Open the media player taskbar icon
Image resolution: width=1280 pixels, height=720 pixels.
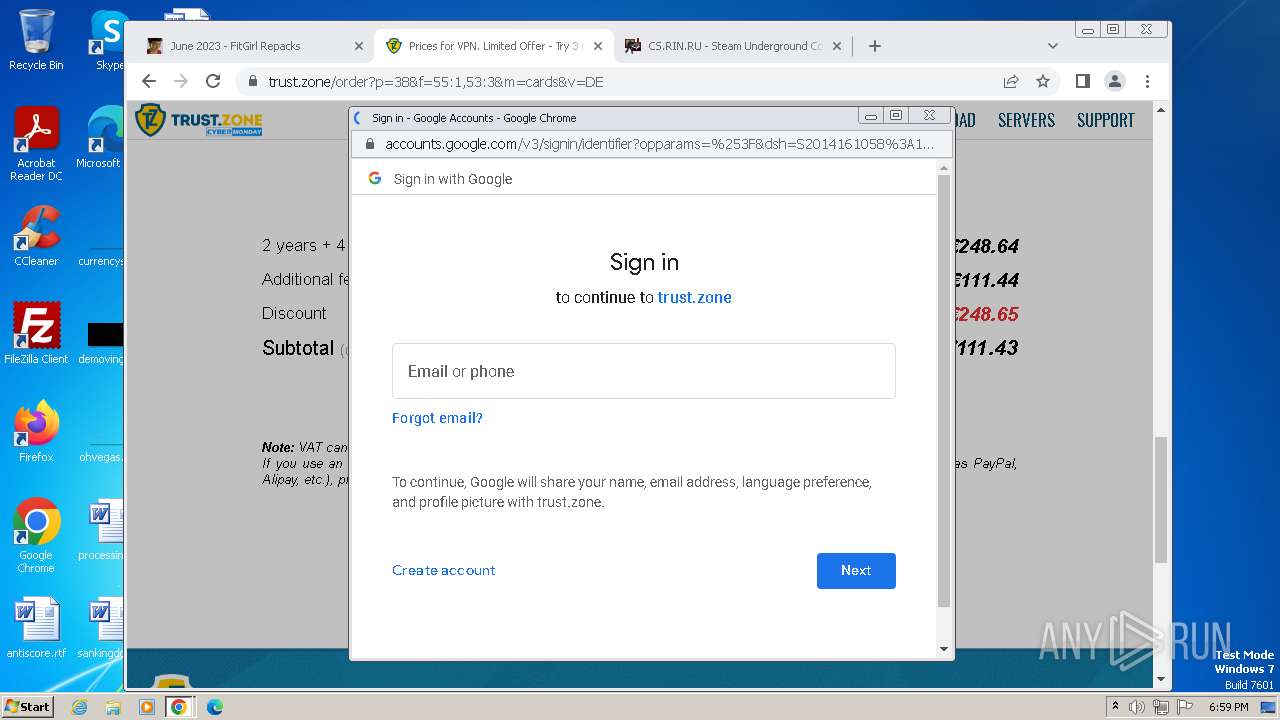147,707
